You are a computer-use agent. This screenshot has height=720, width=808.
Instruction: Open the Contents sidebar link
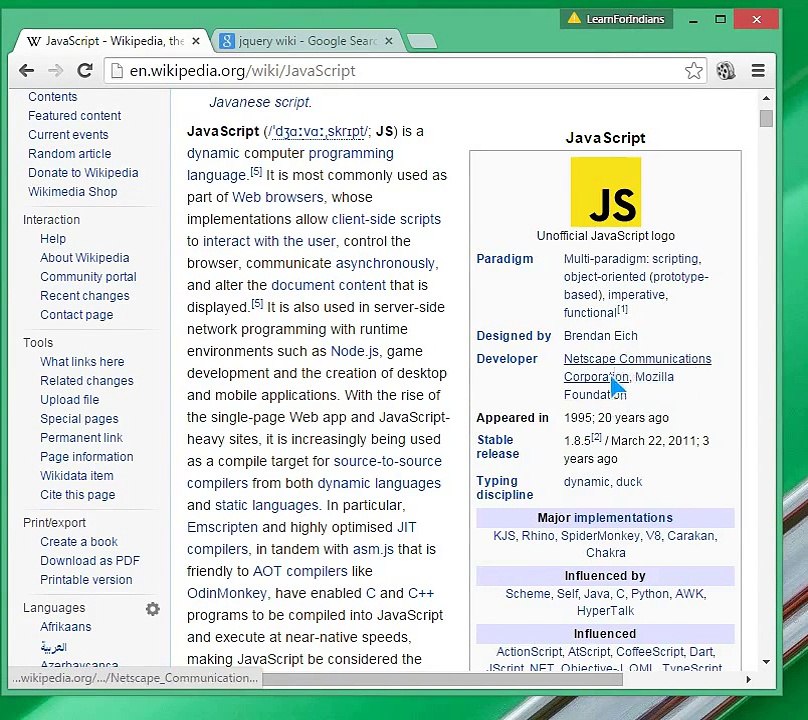click(x=53, y=97)
